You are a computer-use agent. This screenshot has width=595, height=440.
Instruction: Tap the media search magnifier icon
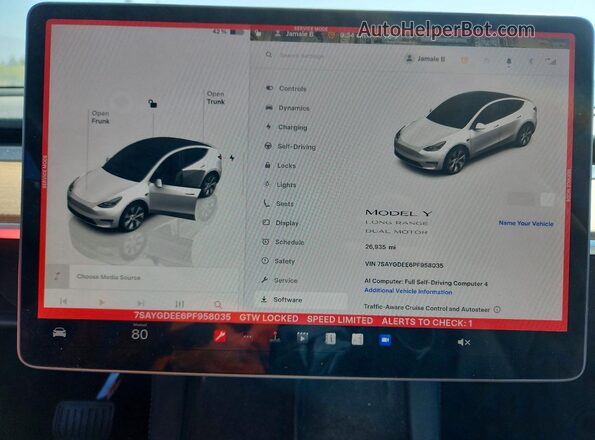(x=218, y=305)
